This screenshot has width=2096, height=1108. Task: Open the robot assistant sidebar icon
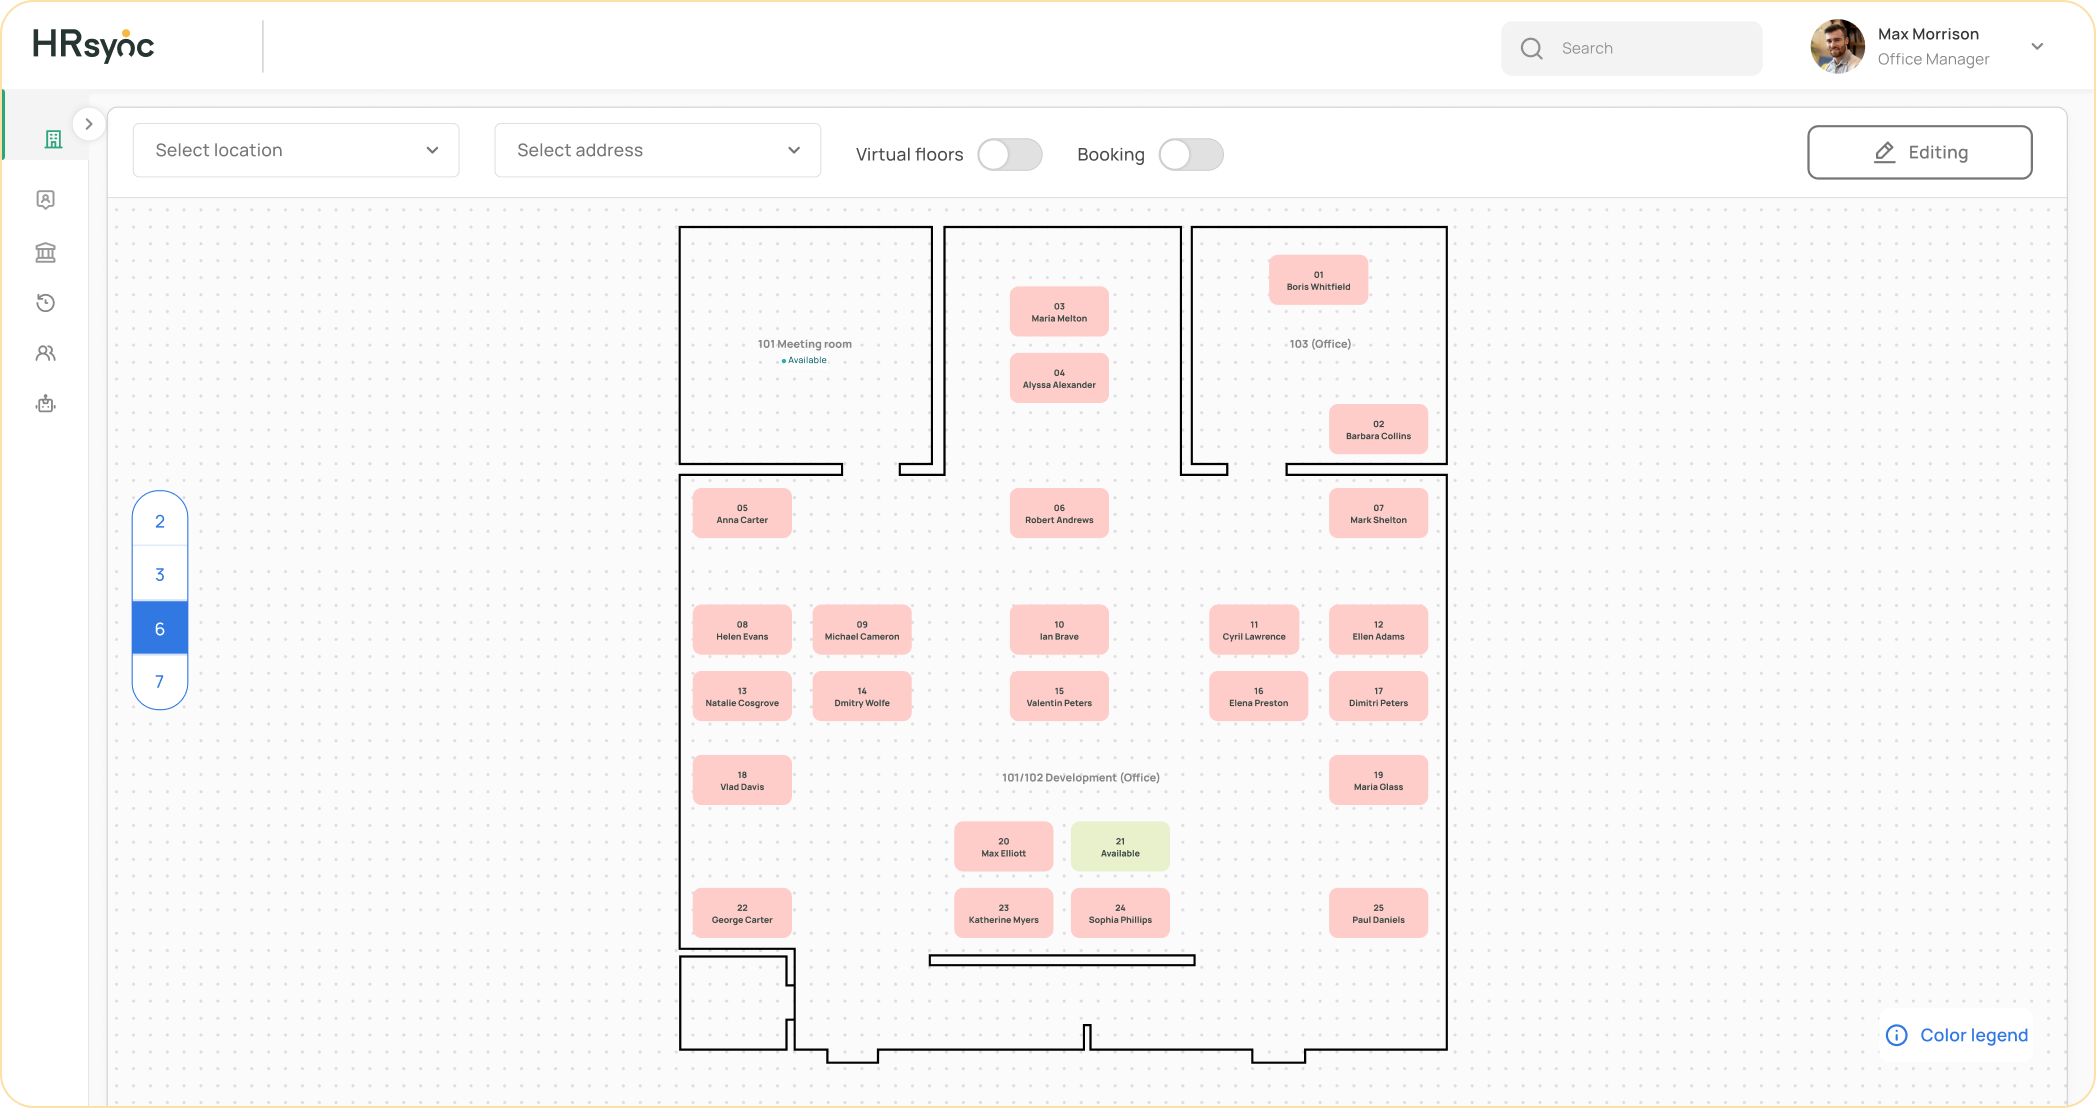coord(46,404)
